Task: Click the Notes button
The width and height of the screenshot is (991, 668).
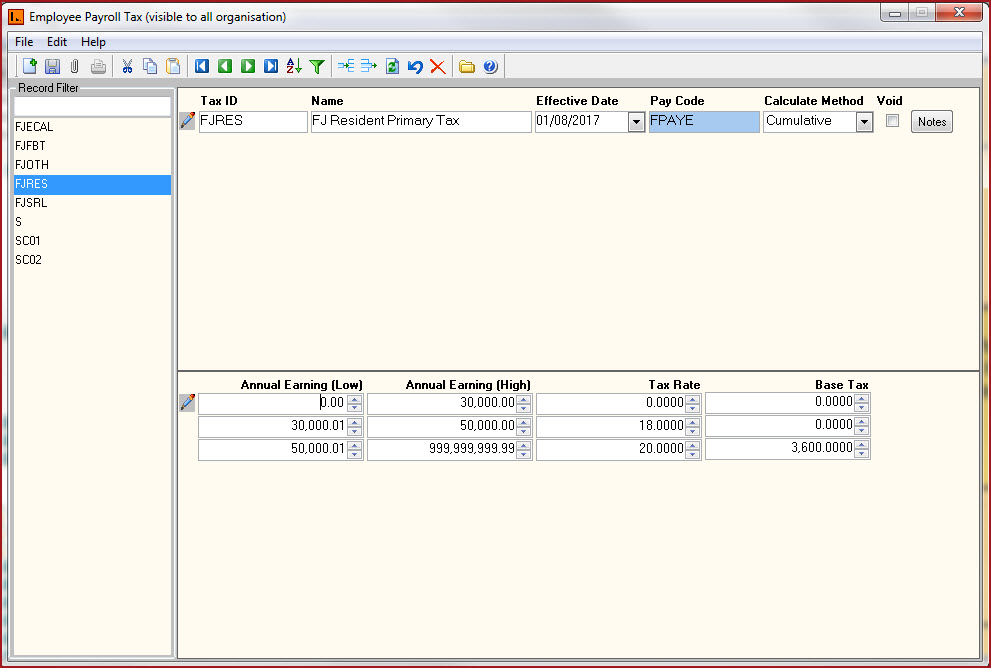Action: tap(932, 122)
